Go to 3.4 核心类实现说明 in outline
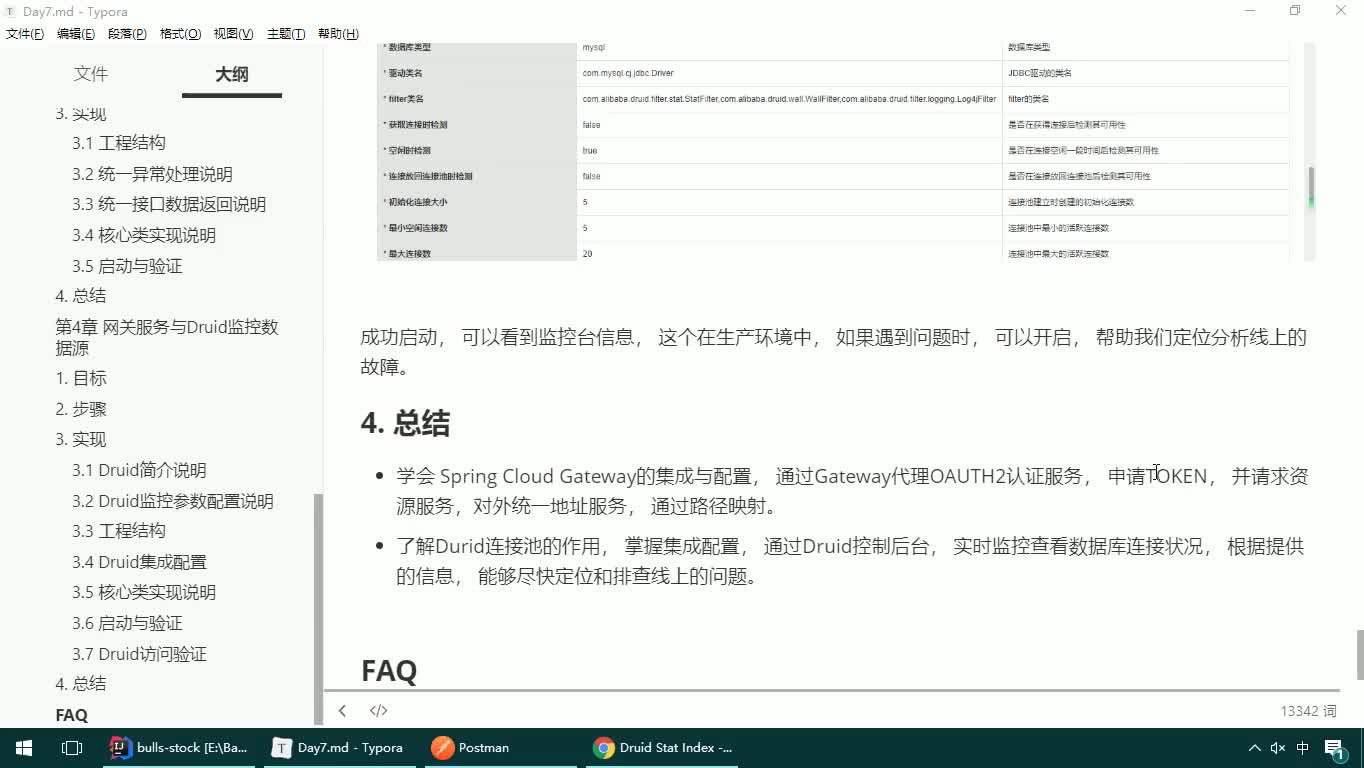 click(x=144, y=235)
